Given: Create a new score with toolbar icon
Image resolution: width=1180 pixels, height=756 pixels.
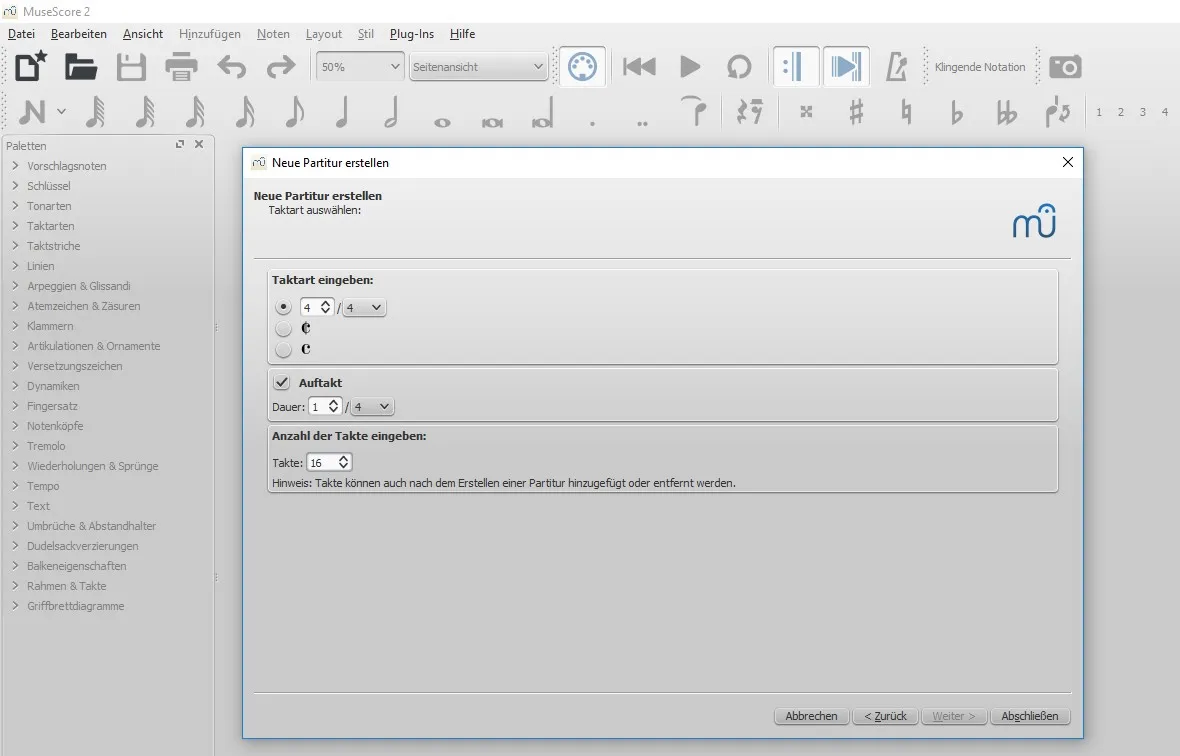Looking at the screenshot, I should (31, 67).
